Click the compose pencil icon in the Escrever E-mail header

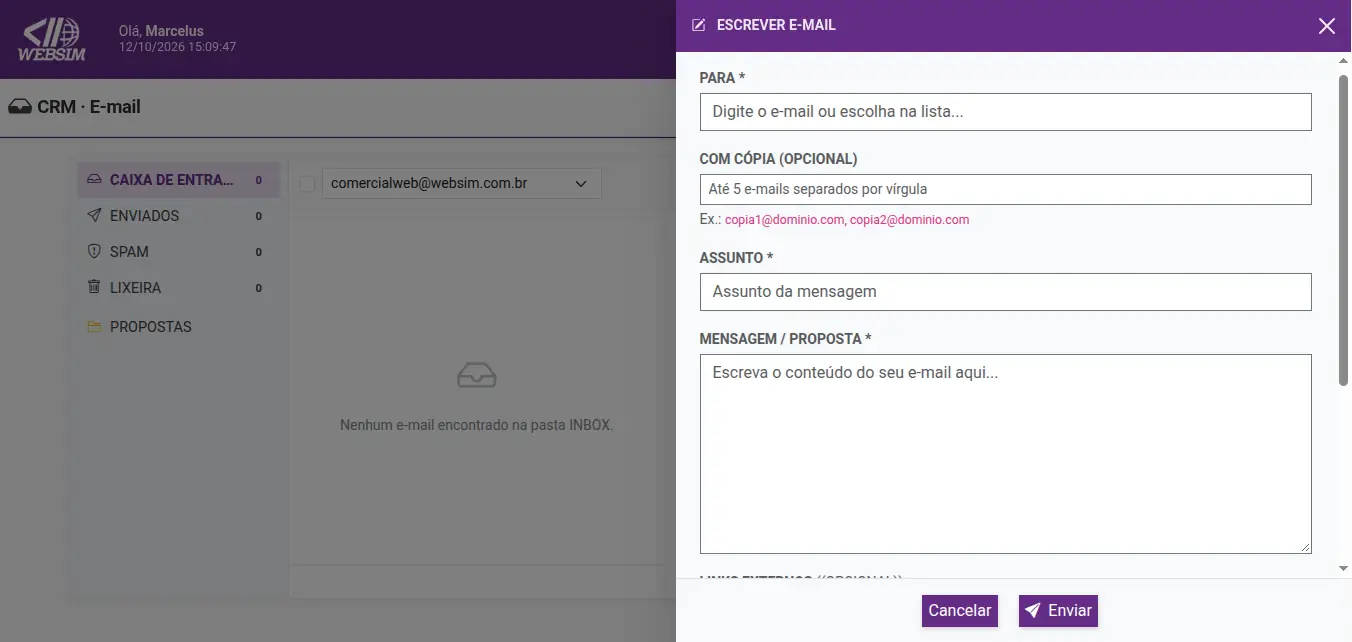[699, 25]
